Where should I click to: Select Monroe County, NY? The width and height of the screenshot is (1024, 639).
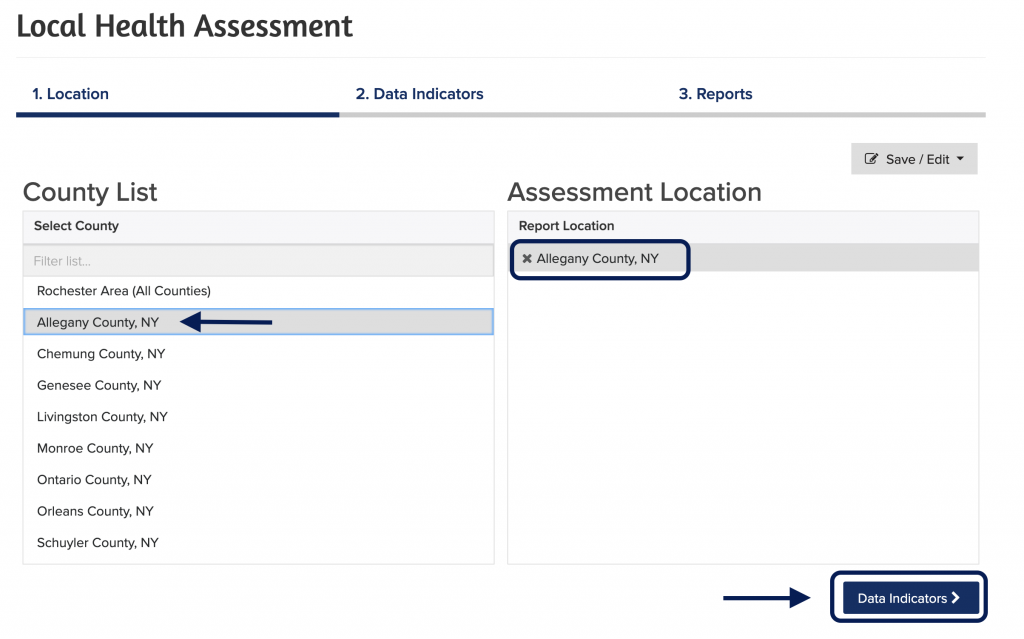point(259,448)
